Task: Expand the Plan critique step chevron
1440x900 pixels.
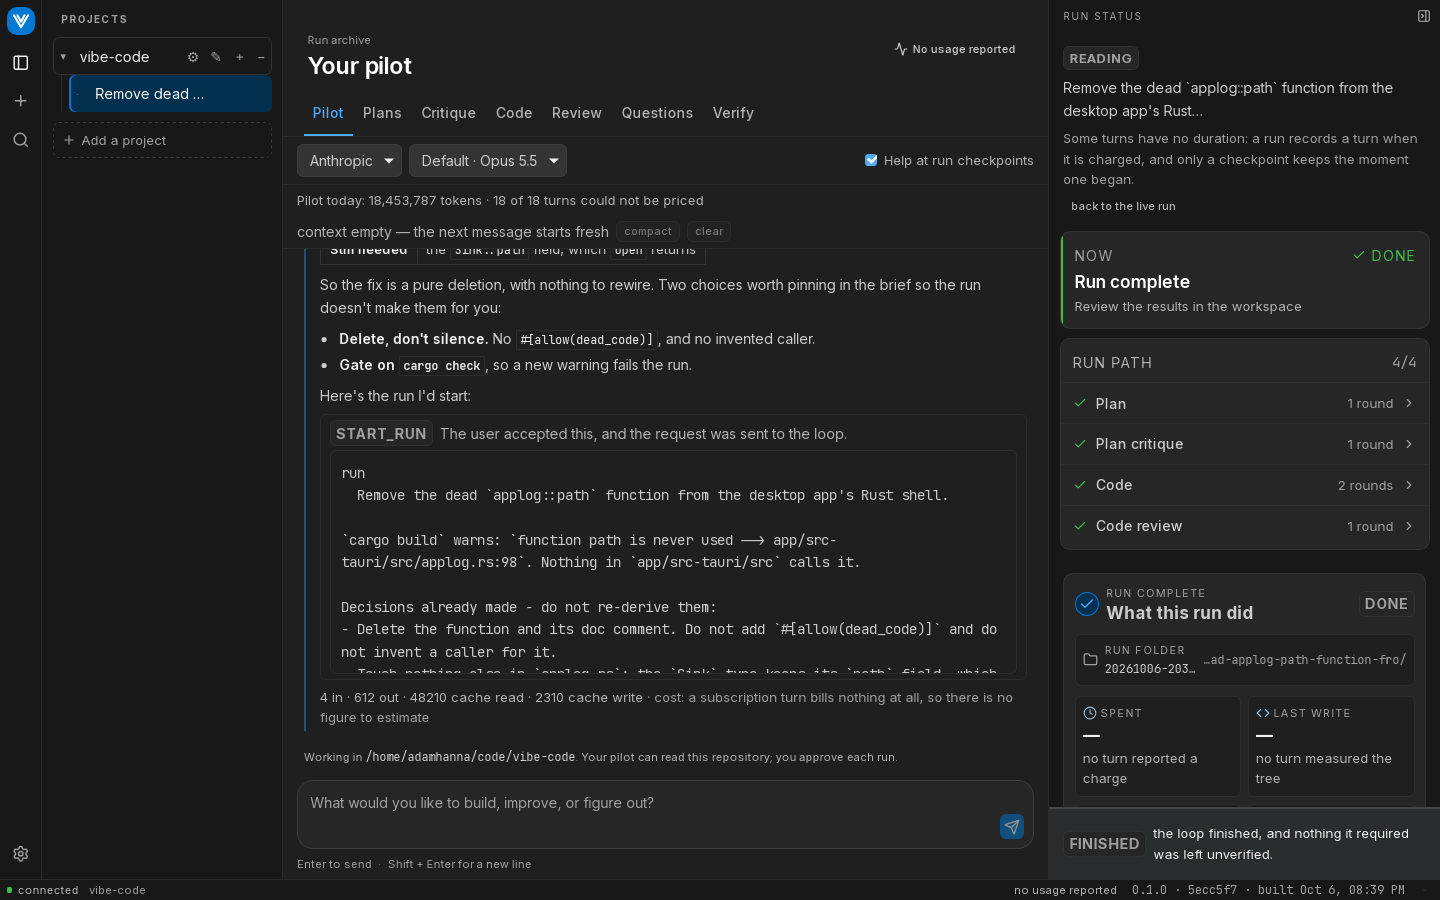Action: tap(1409, 444)
